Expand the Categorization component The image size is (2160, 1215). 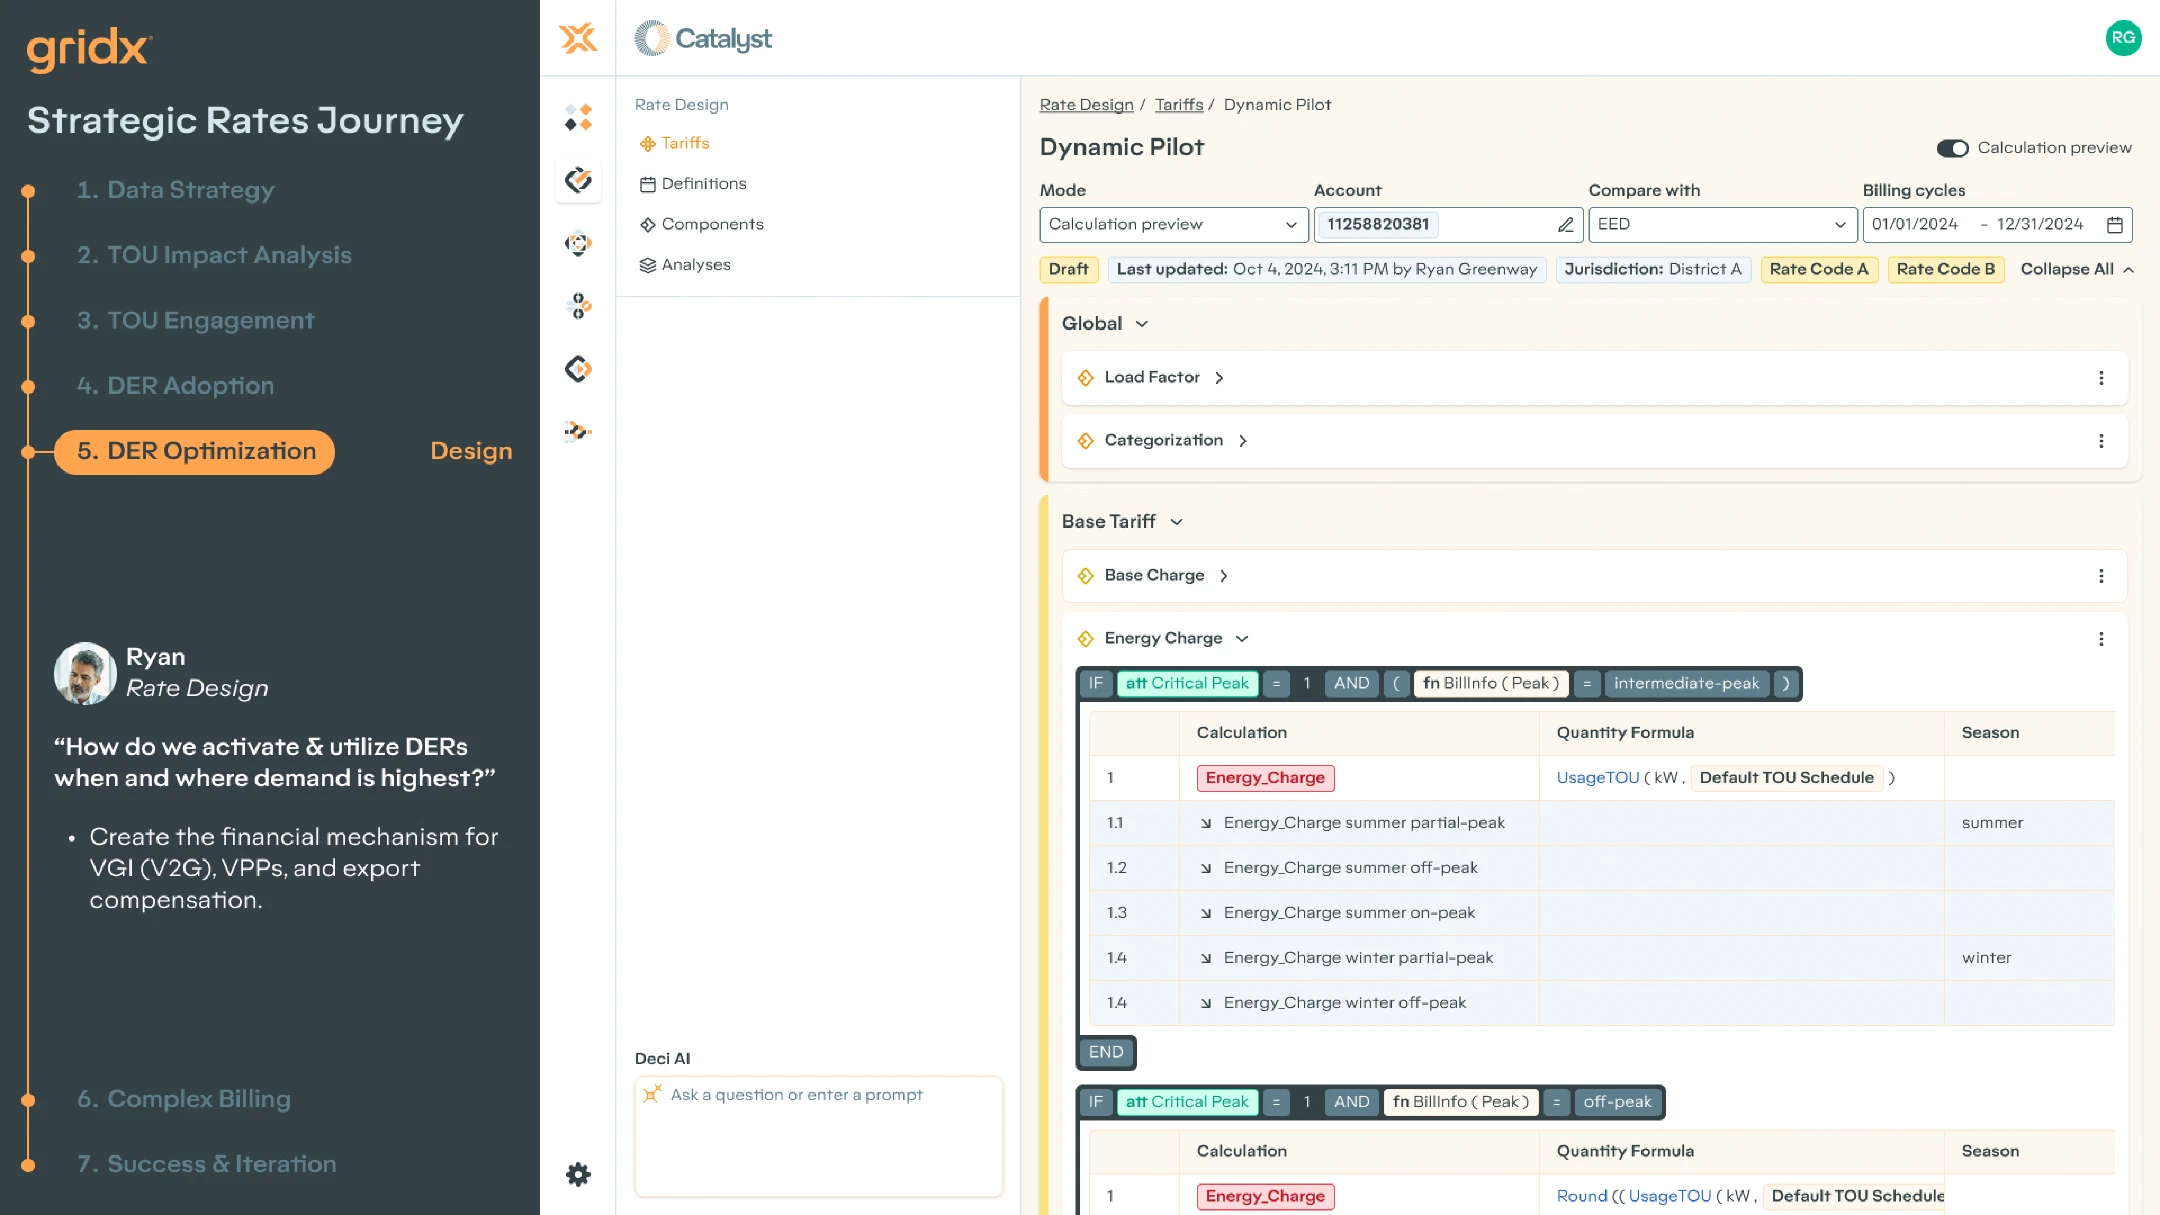(1242, 441)
